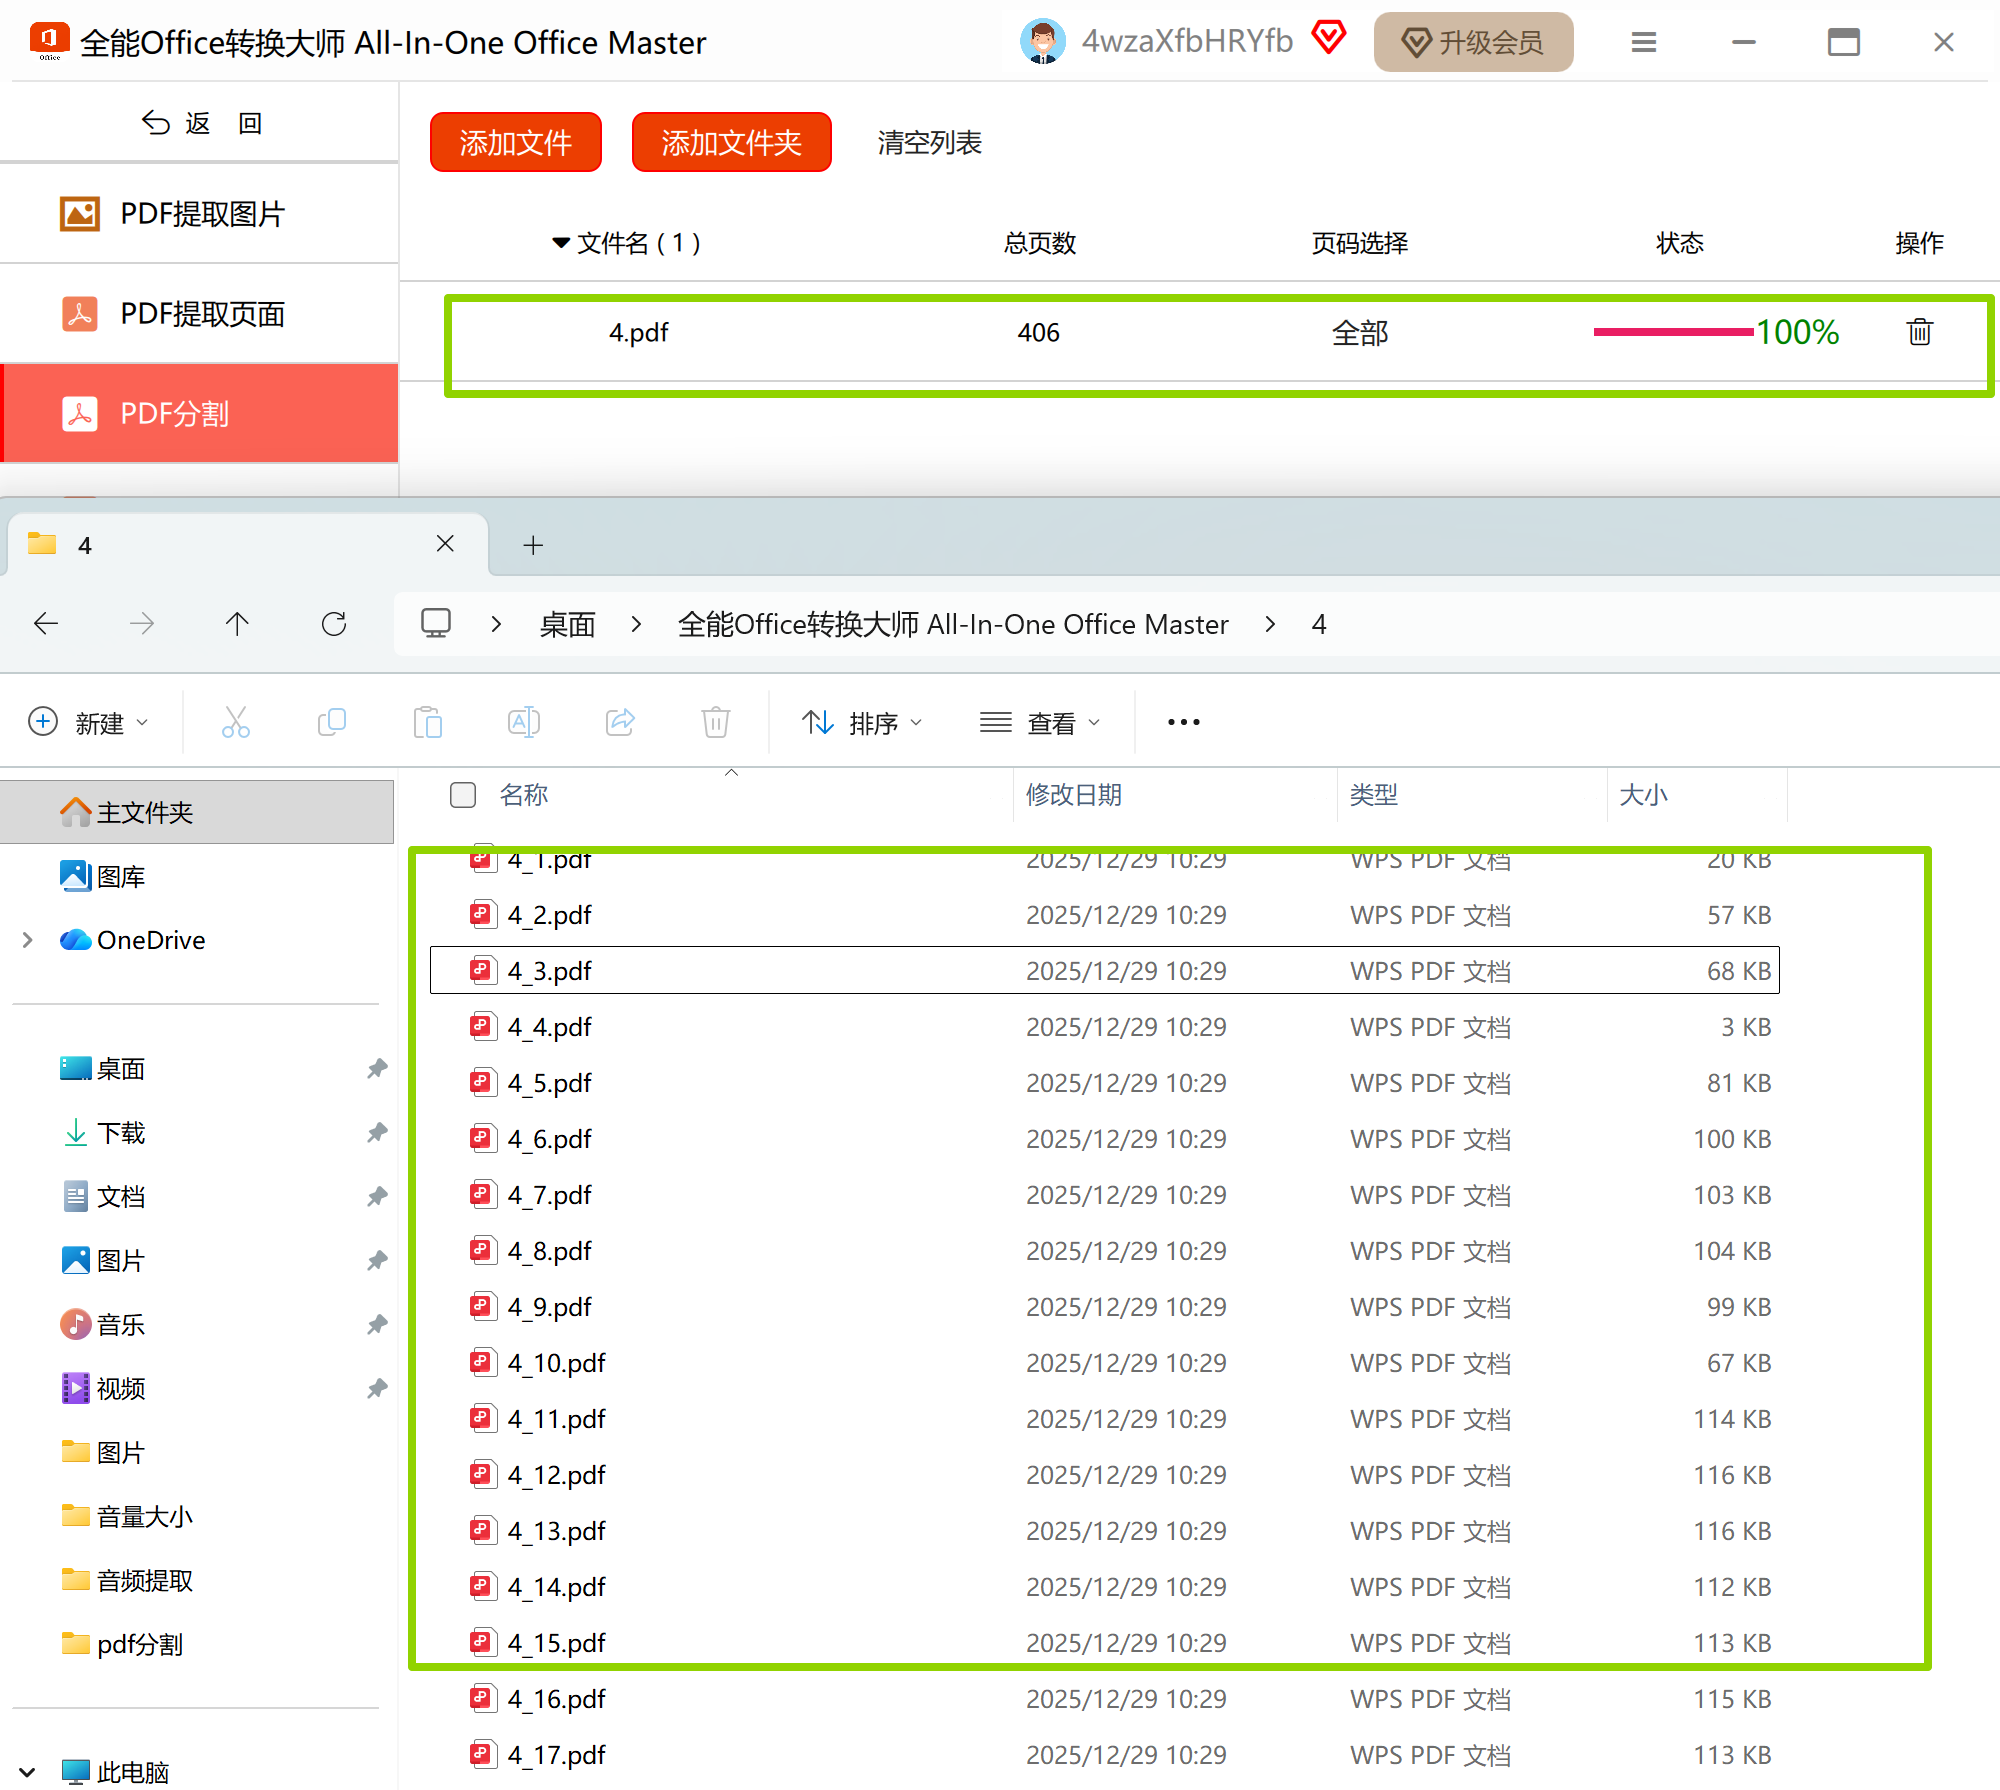Image resolution: width=2000 pixels, height=1790 pixels.
Task: Click the Paste clipboard icon
Action: pos(427,722)
